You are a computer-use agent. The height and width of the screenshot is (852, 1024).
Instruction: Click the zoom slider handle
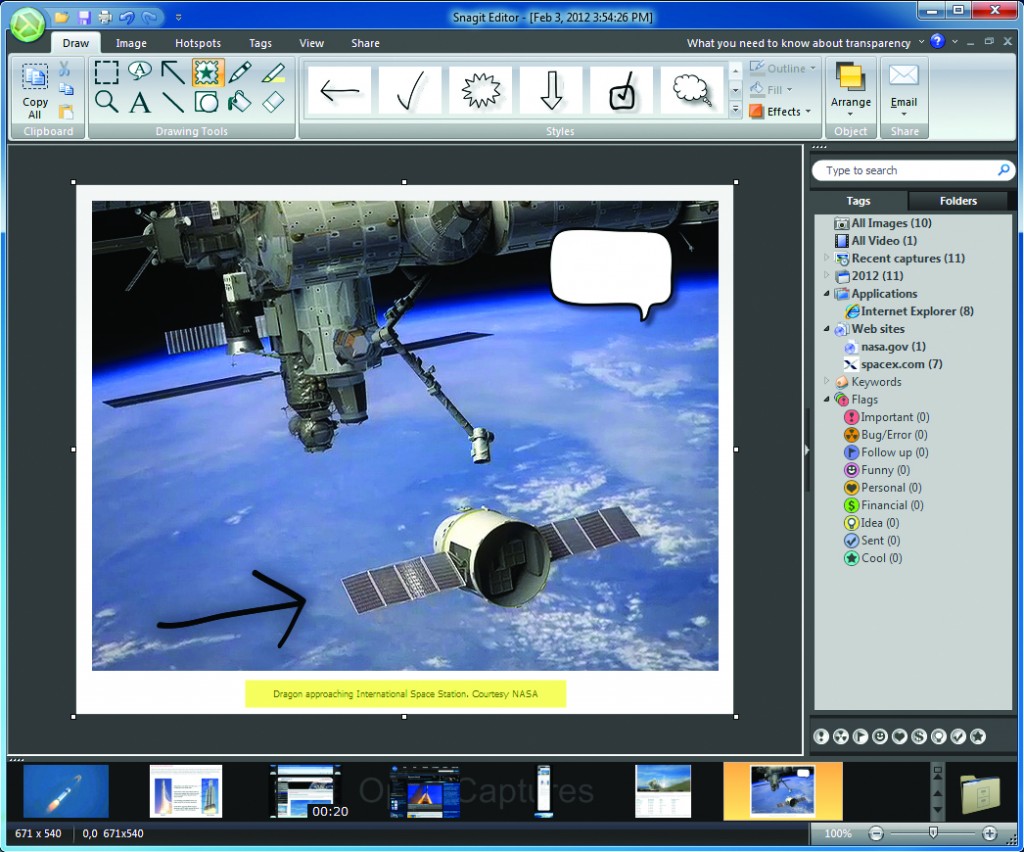[x=933, y=832]
